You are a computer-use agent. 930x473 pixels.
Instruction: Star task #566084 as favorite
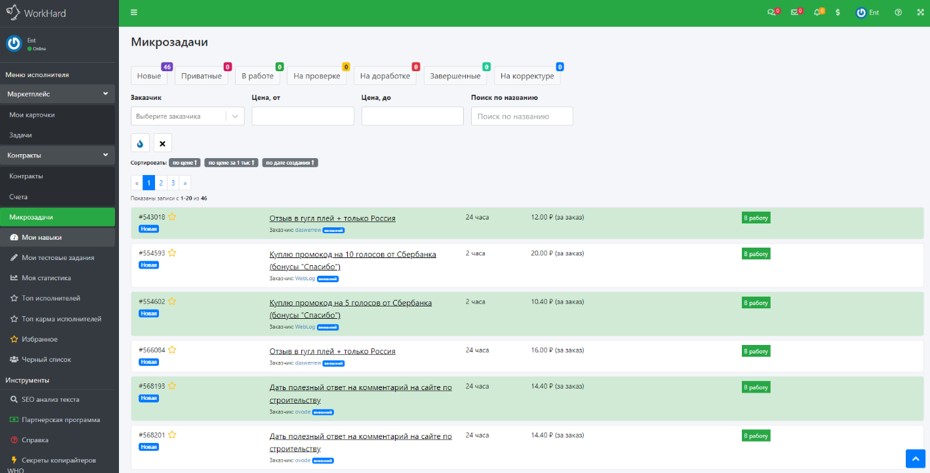coord(172,350)
